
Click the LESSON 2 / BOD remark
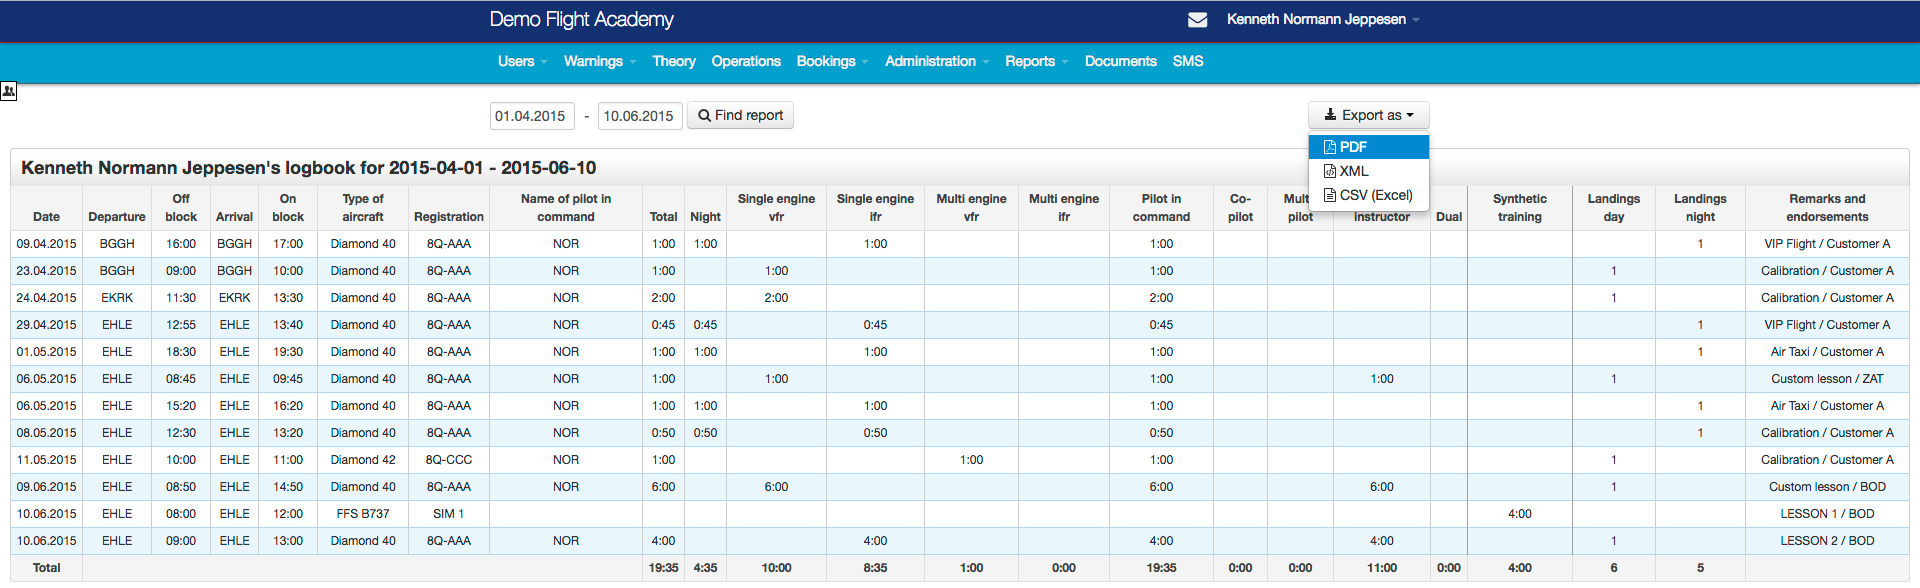1827,541
